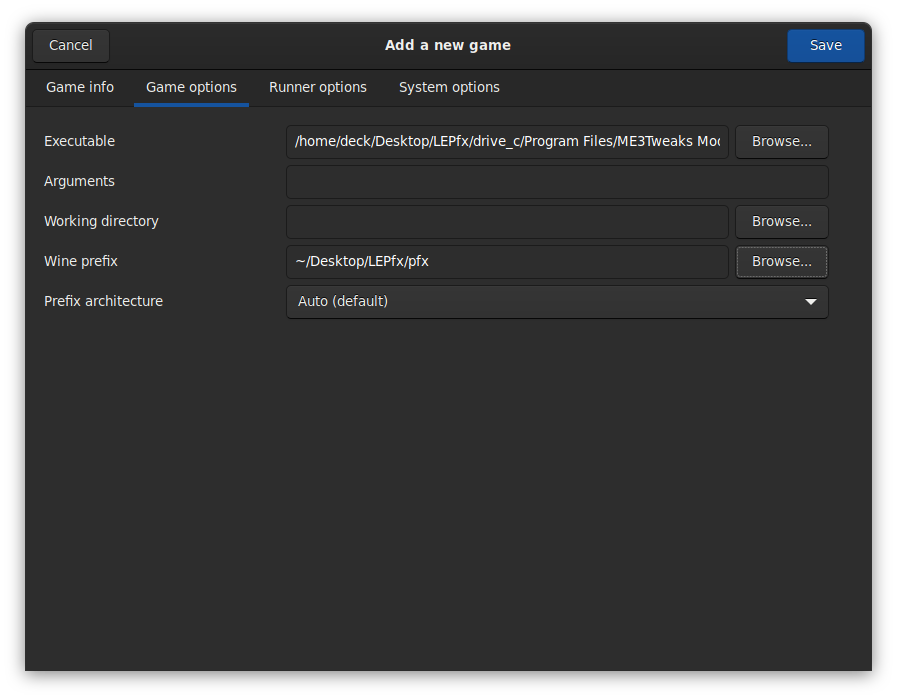Viewport: 897px width, 699px height.
Task: Click the Prefix architecture label
Action: pos(103,302)
